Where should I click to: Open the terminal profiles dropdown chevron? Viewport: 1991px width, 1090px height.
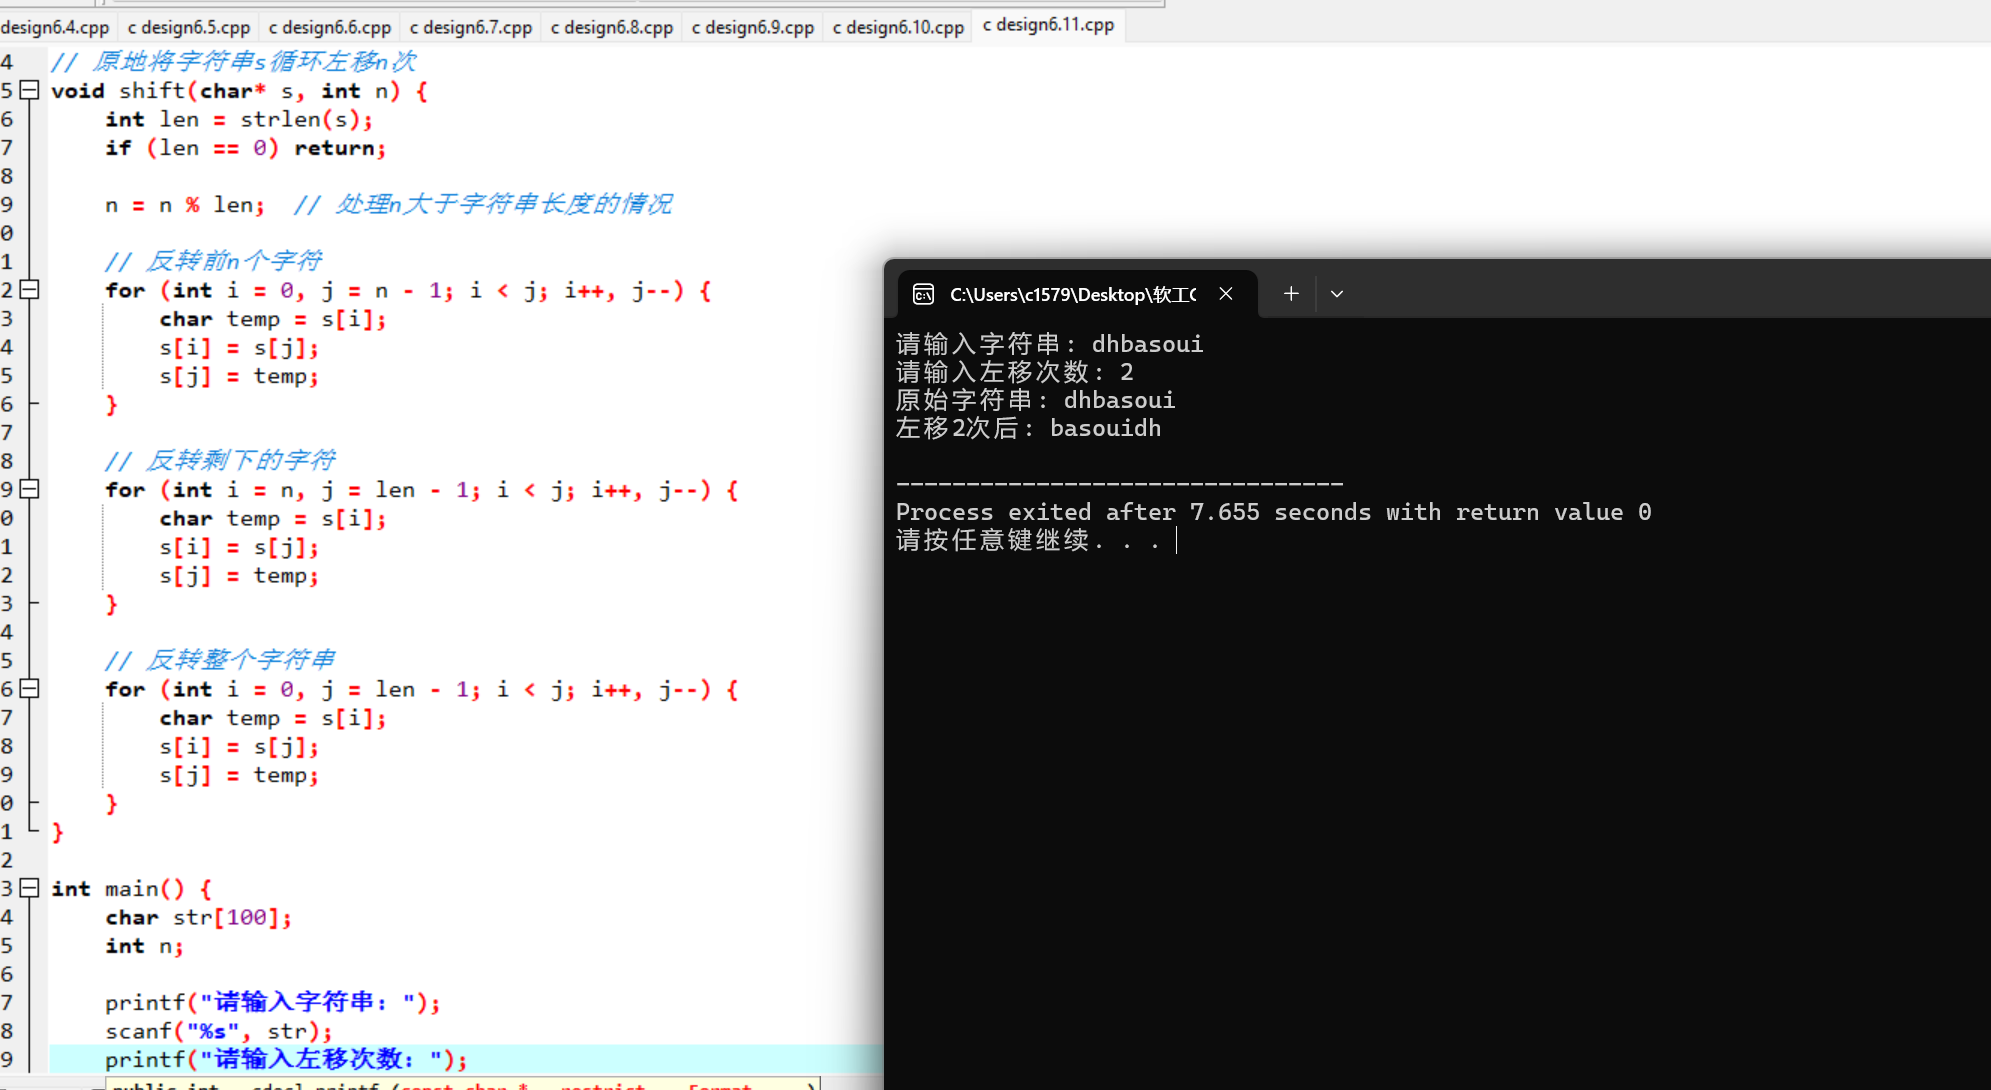1337,294
